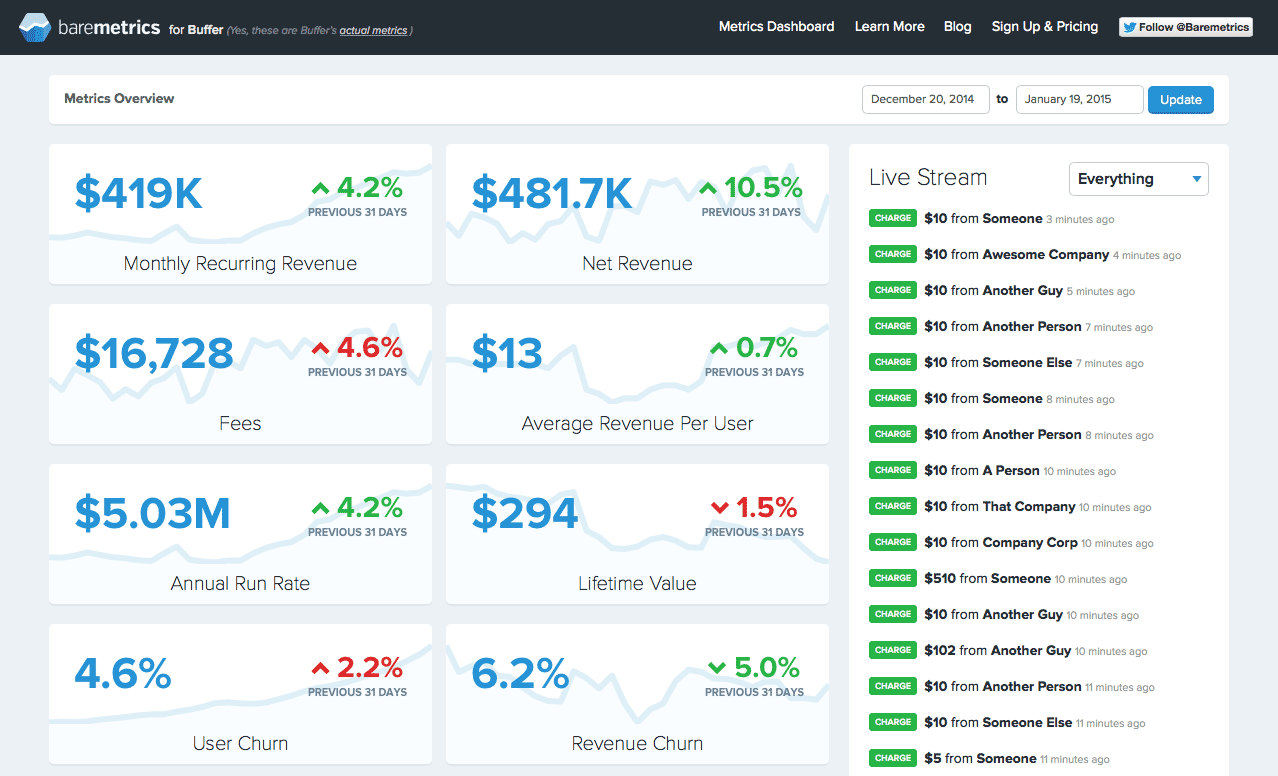1278x776 pixels.
Task: Click the Twitter bird Follow @Baremetrics button
Action: pos(1185,27)
